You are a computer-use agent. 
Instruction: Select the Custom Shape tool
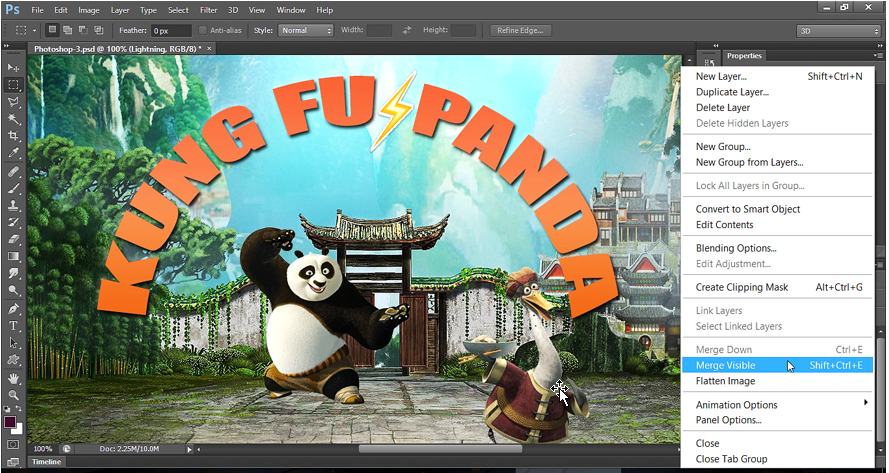pyautogui.click(x=13, y=360)
